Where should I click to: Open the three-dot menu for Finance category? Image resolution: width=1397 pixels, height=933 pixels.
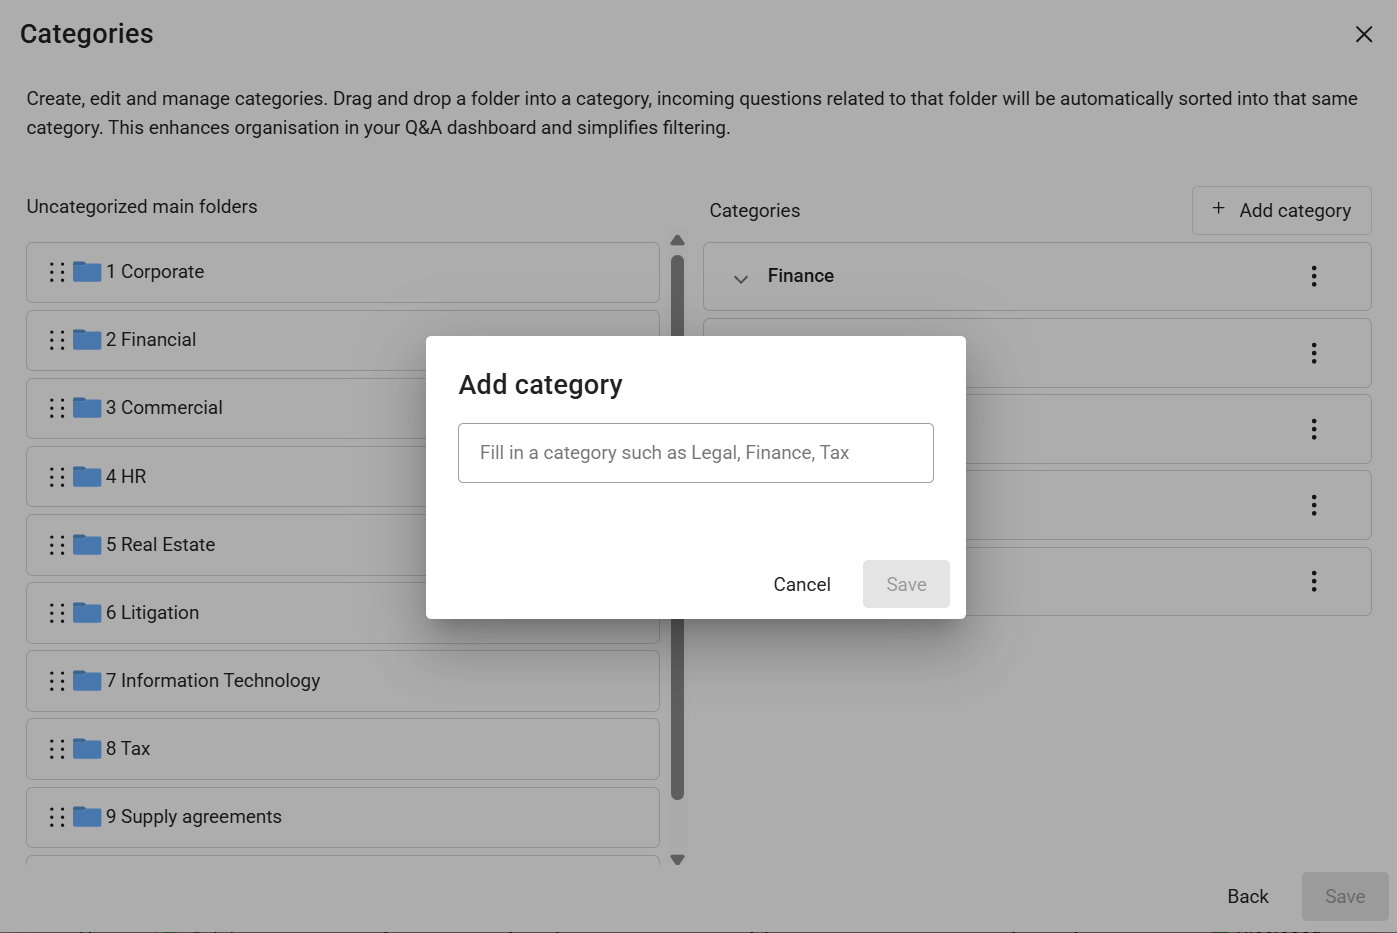(x=1314, y=276)
